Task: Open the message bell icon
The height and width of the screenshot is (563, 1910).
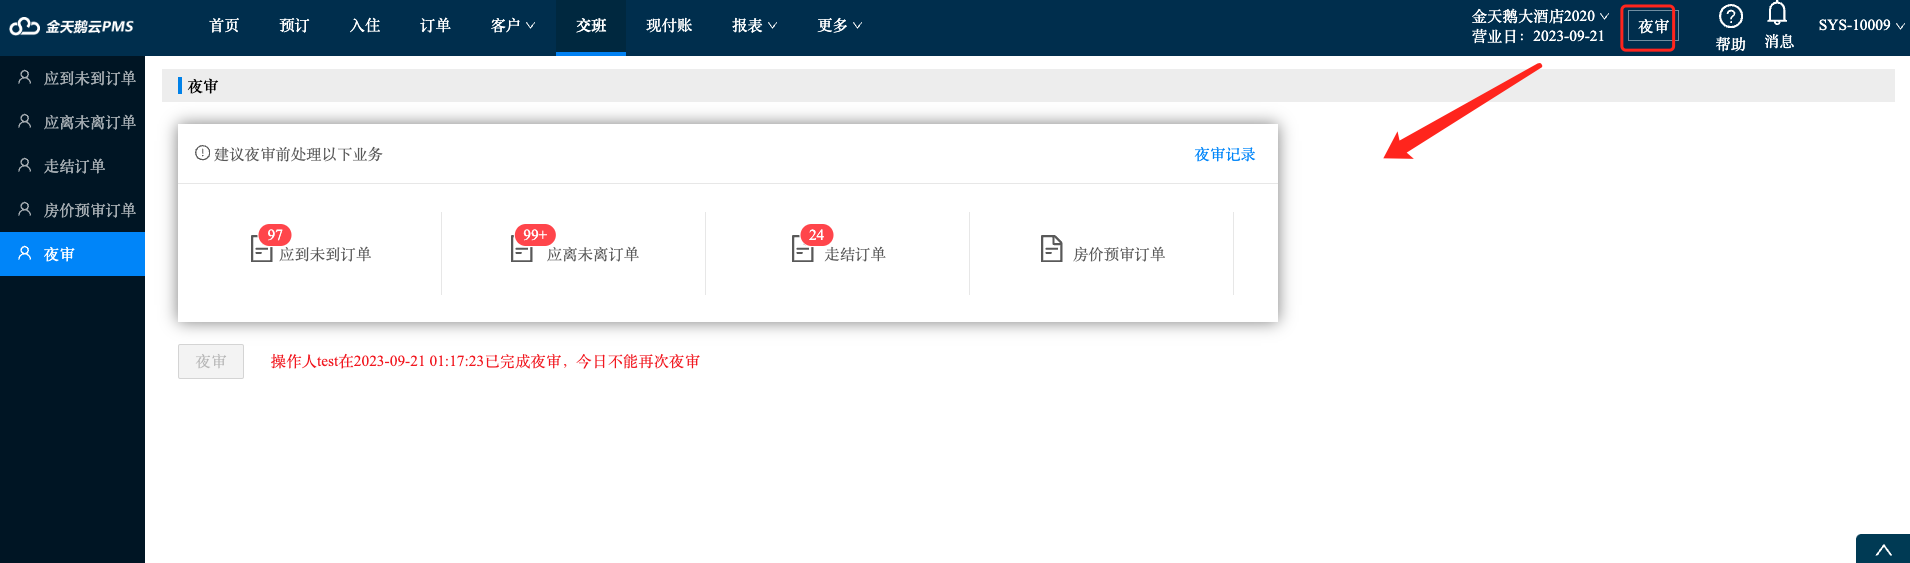Action: tap(1777, 14)
